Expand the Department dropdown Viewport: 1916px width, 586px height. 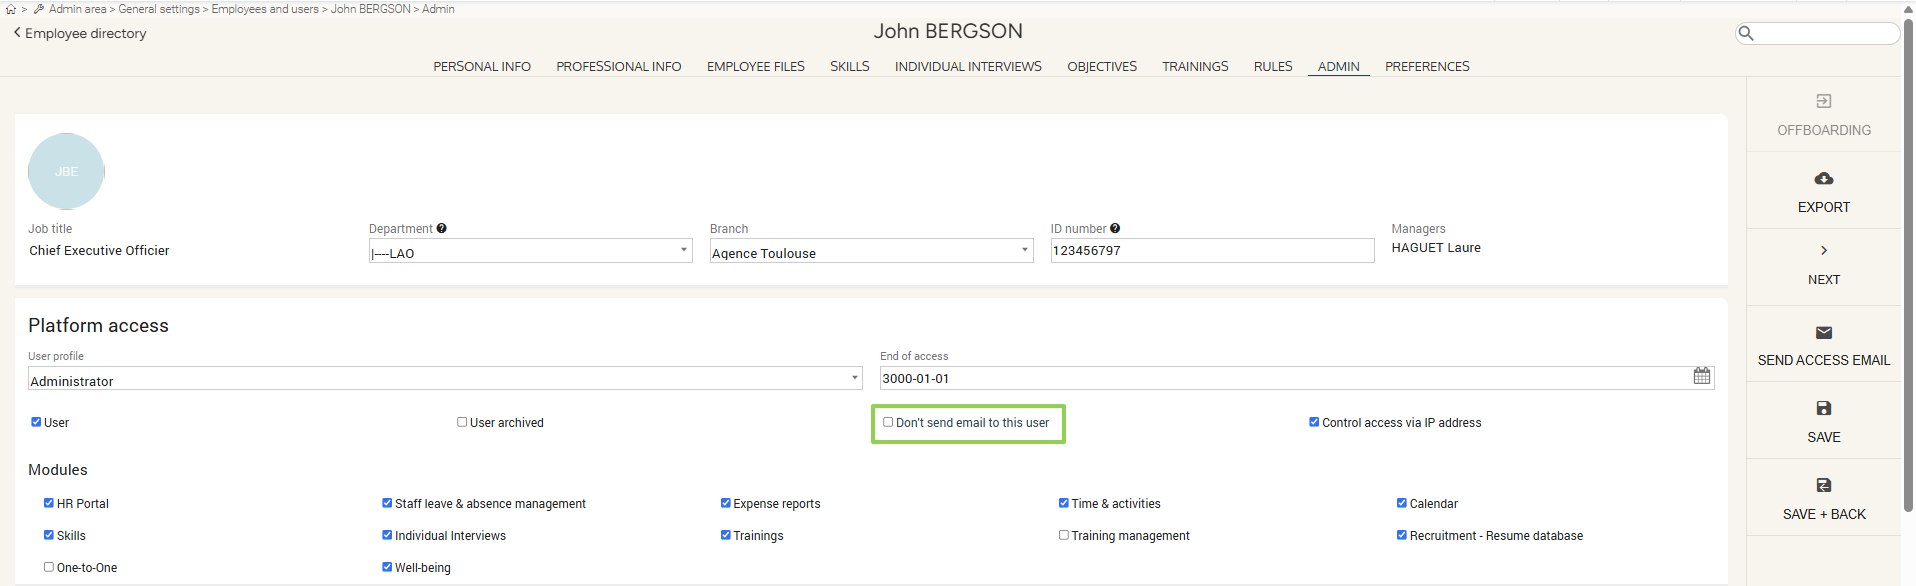(x=530, y=251)
